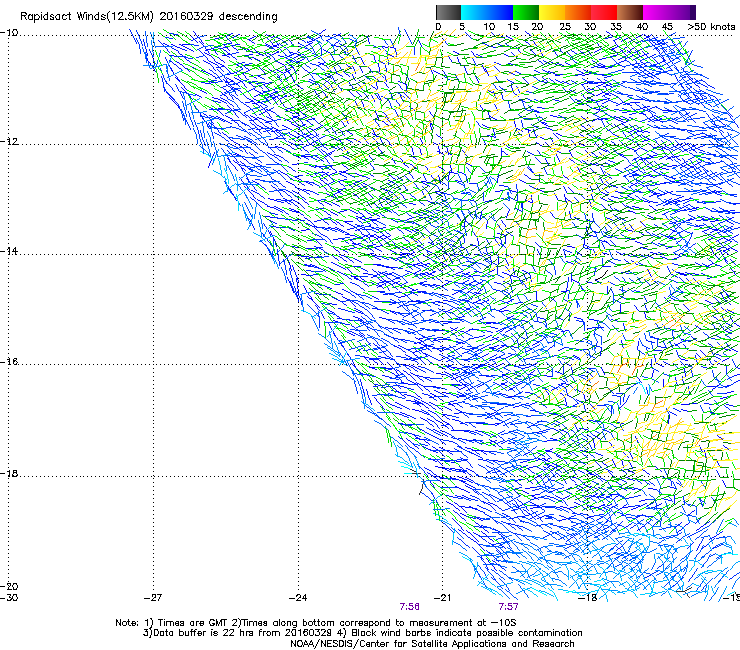Click the '35' legend scale number
Image resolution: width=740 pixels, height=650 pixels.
pos(616,27)
